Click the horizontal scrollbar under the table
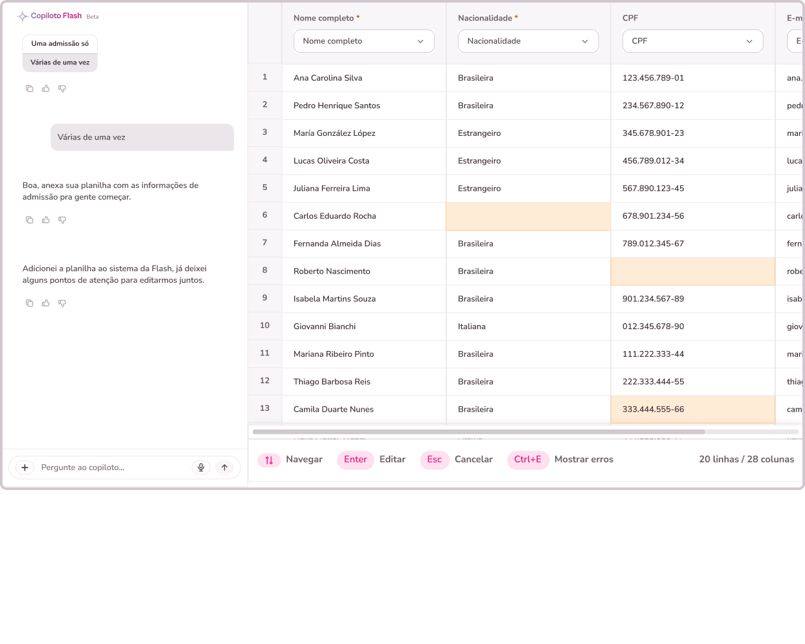805x644 pixels. pyautogui.click(x=478, y=432)
